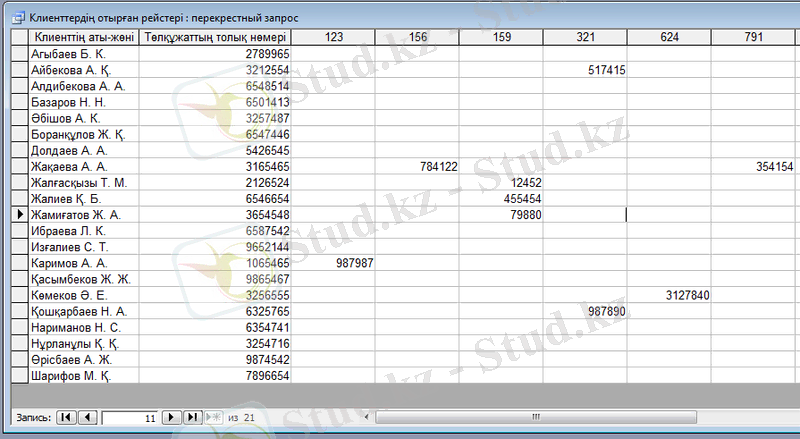Click passport number 6354741
The width and height of the screenshot is (800, 439).
(215, 327)
